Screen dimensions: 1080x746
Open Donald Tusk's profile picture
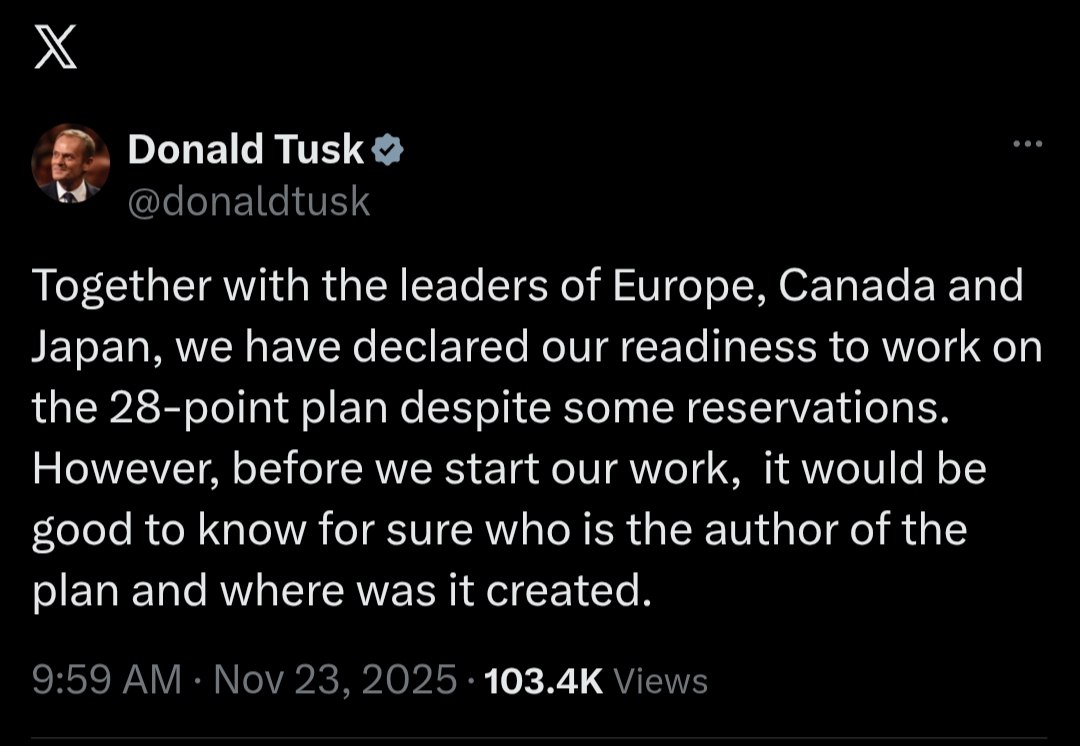pyautogui.click(x=70, y=164)
